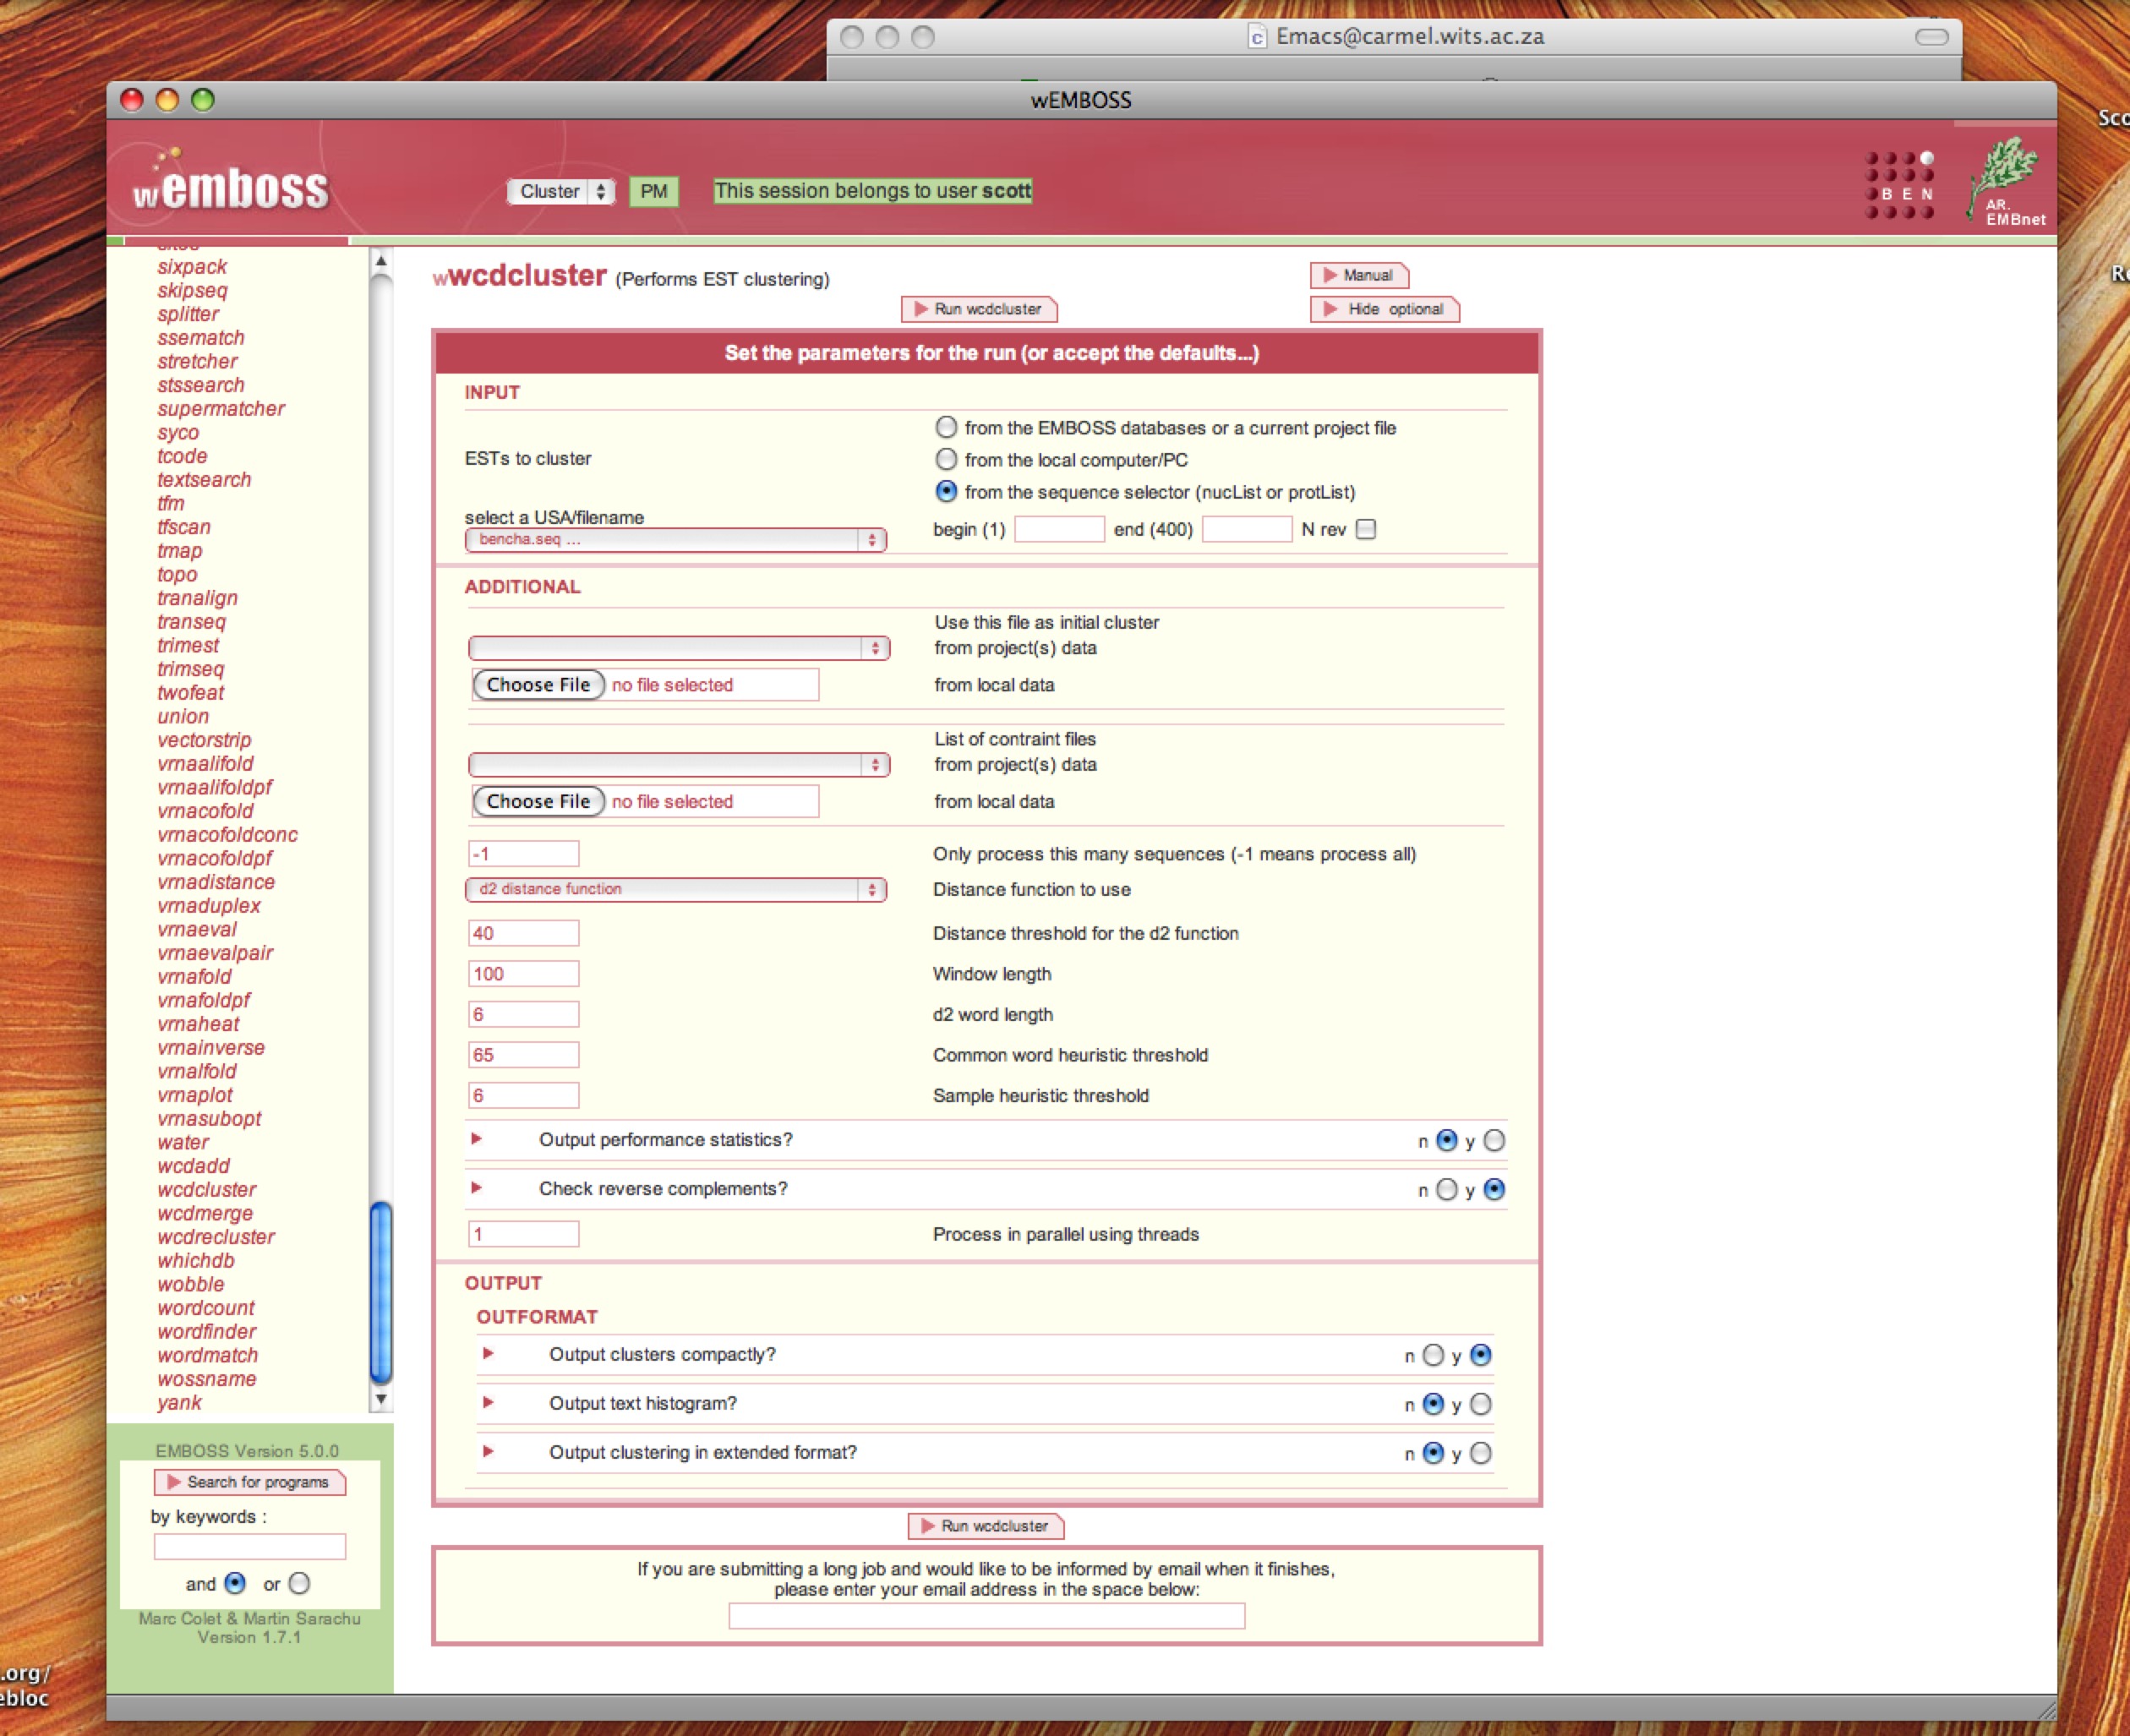Open initial cluster project data dropdown
Screen dimensions: 2130x1736
coord(679,648)
